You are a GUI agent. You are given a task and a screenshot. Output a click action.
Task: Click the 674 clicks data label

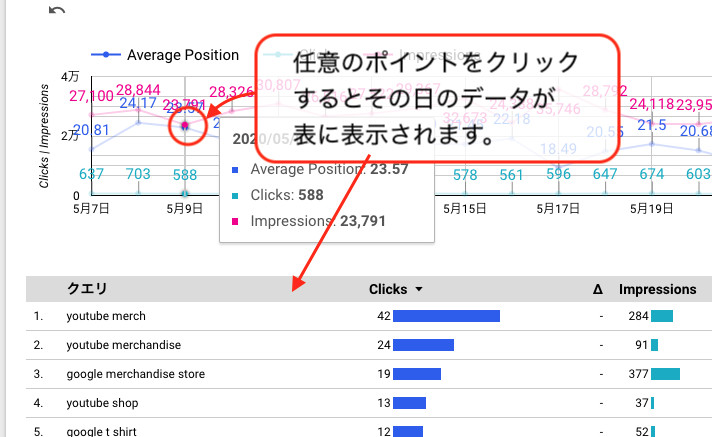[652, 174]
